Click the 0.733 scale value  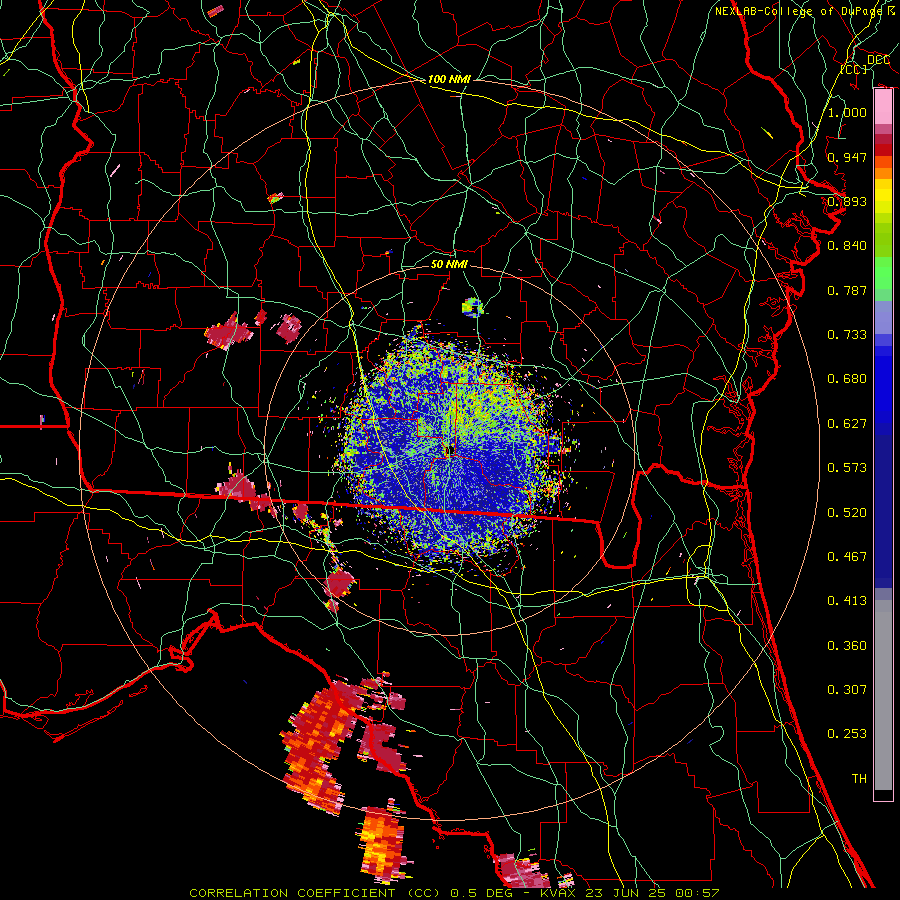click(847, 335)
